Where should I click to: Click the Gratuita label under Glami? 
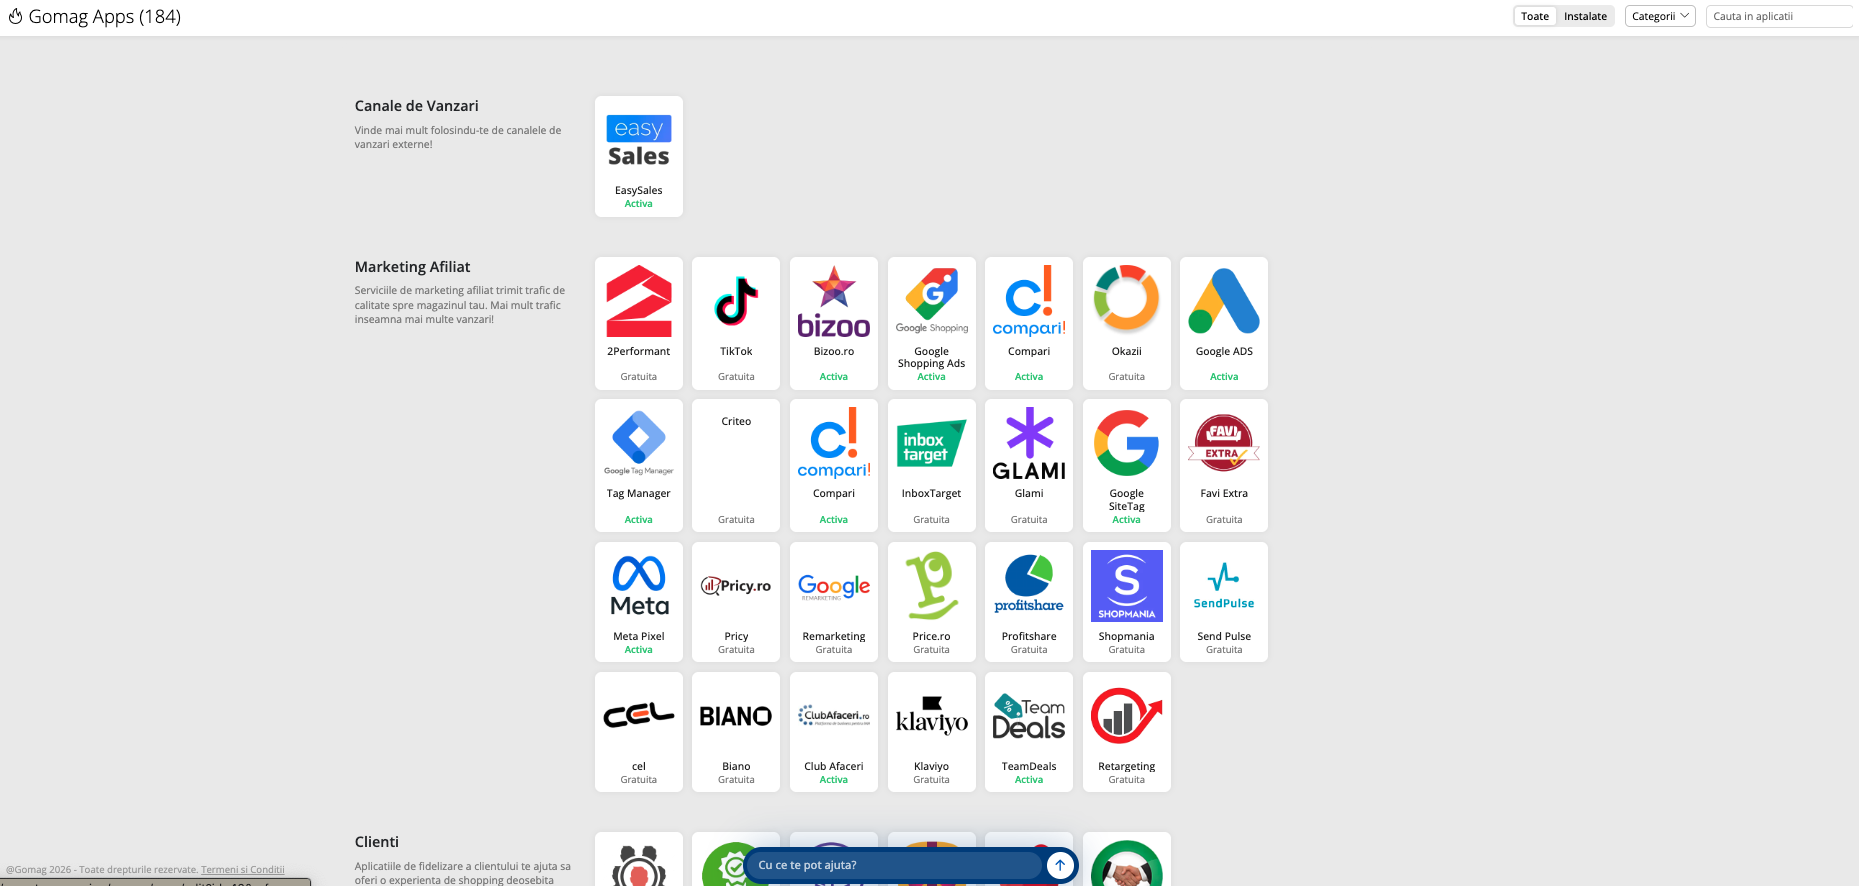(1029, 520)
